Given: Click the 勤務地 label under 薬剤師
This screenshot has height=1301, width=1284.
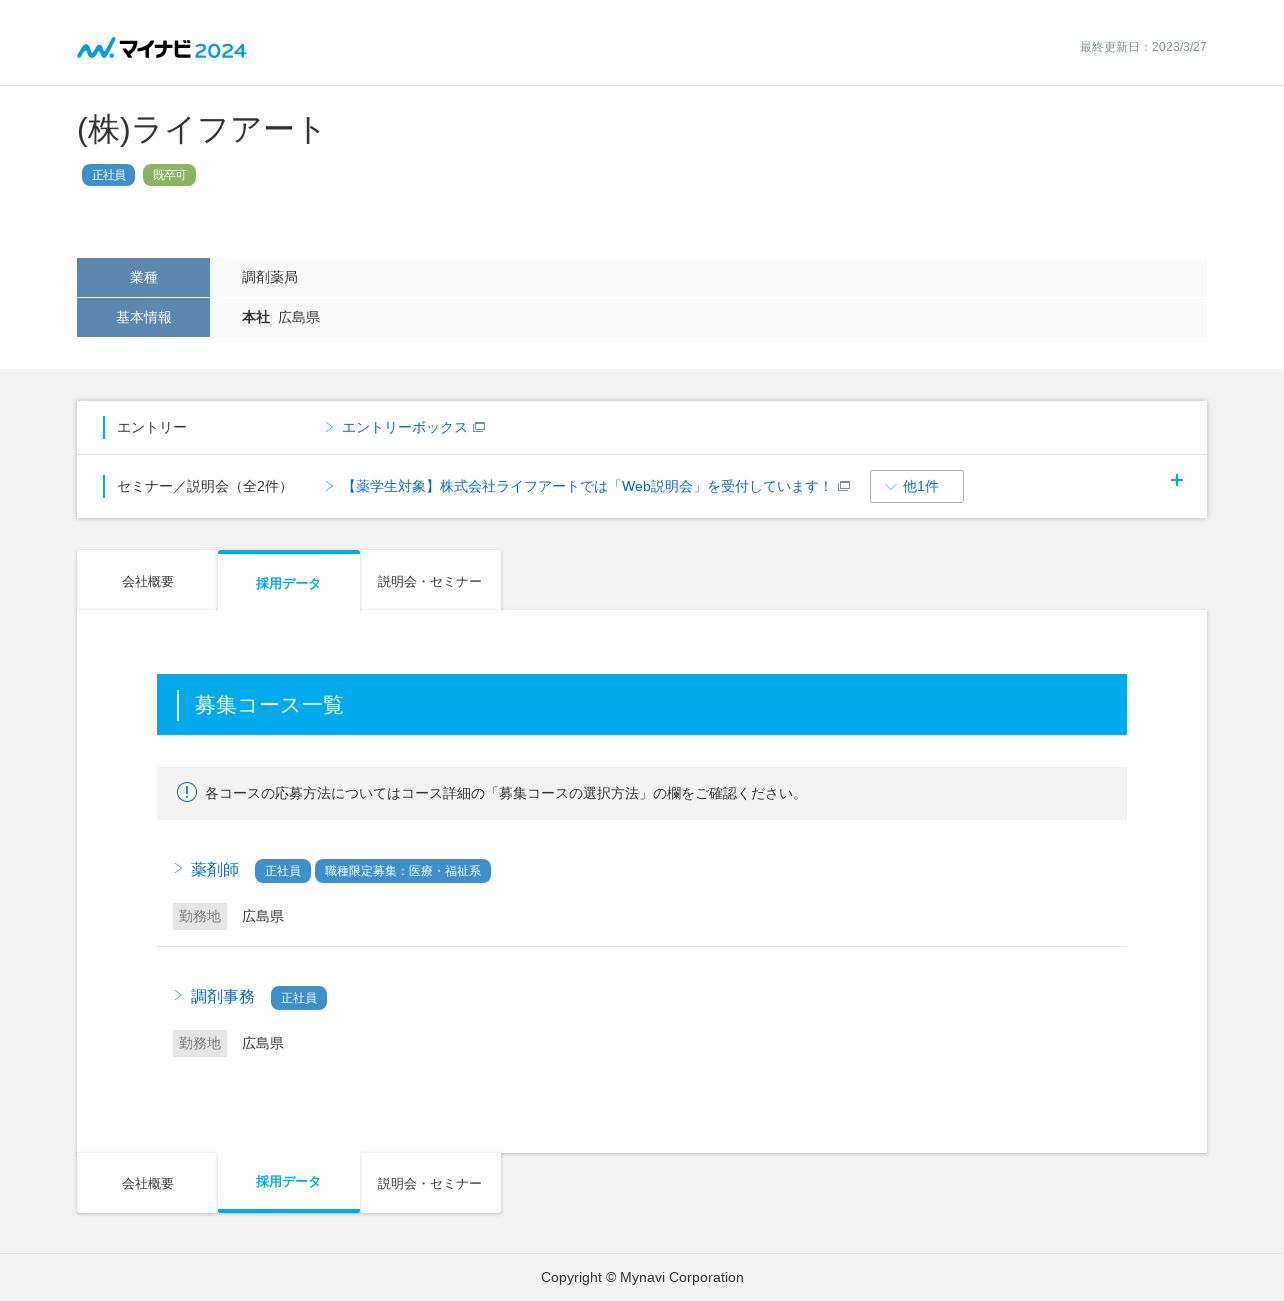Looking at the screenshot, I should tap(200, 916).
